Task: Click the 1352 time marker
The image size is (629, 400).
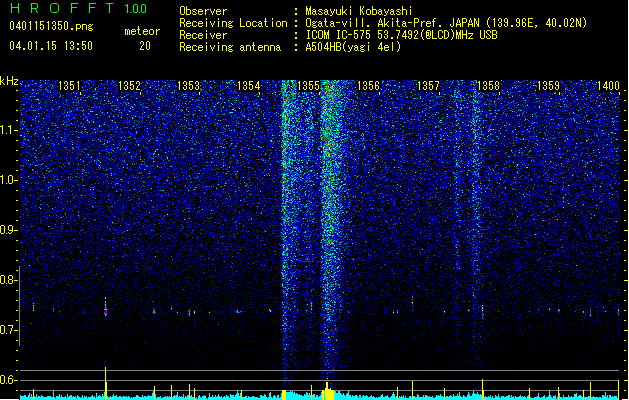Action: point(130,85)
